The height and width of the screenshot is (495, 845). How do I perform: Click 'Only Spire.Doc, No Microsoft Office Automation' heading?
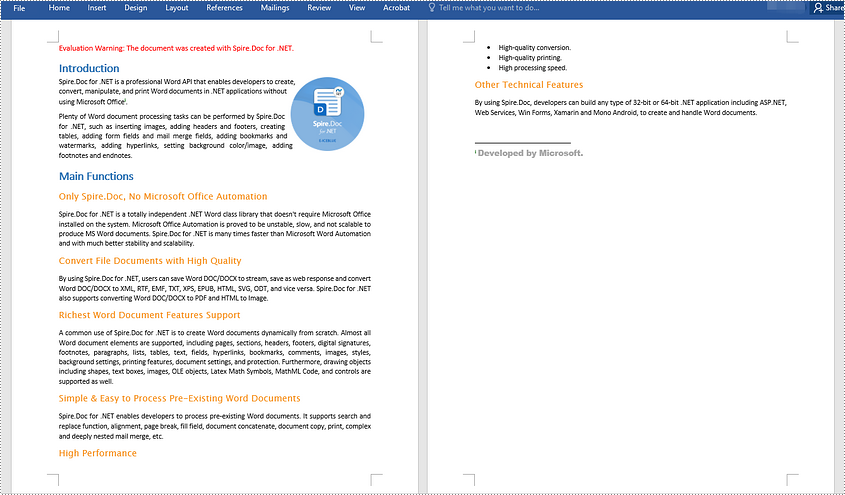163,197
